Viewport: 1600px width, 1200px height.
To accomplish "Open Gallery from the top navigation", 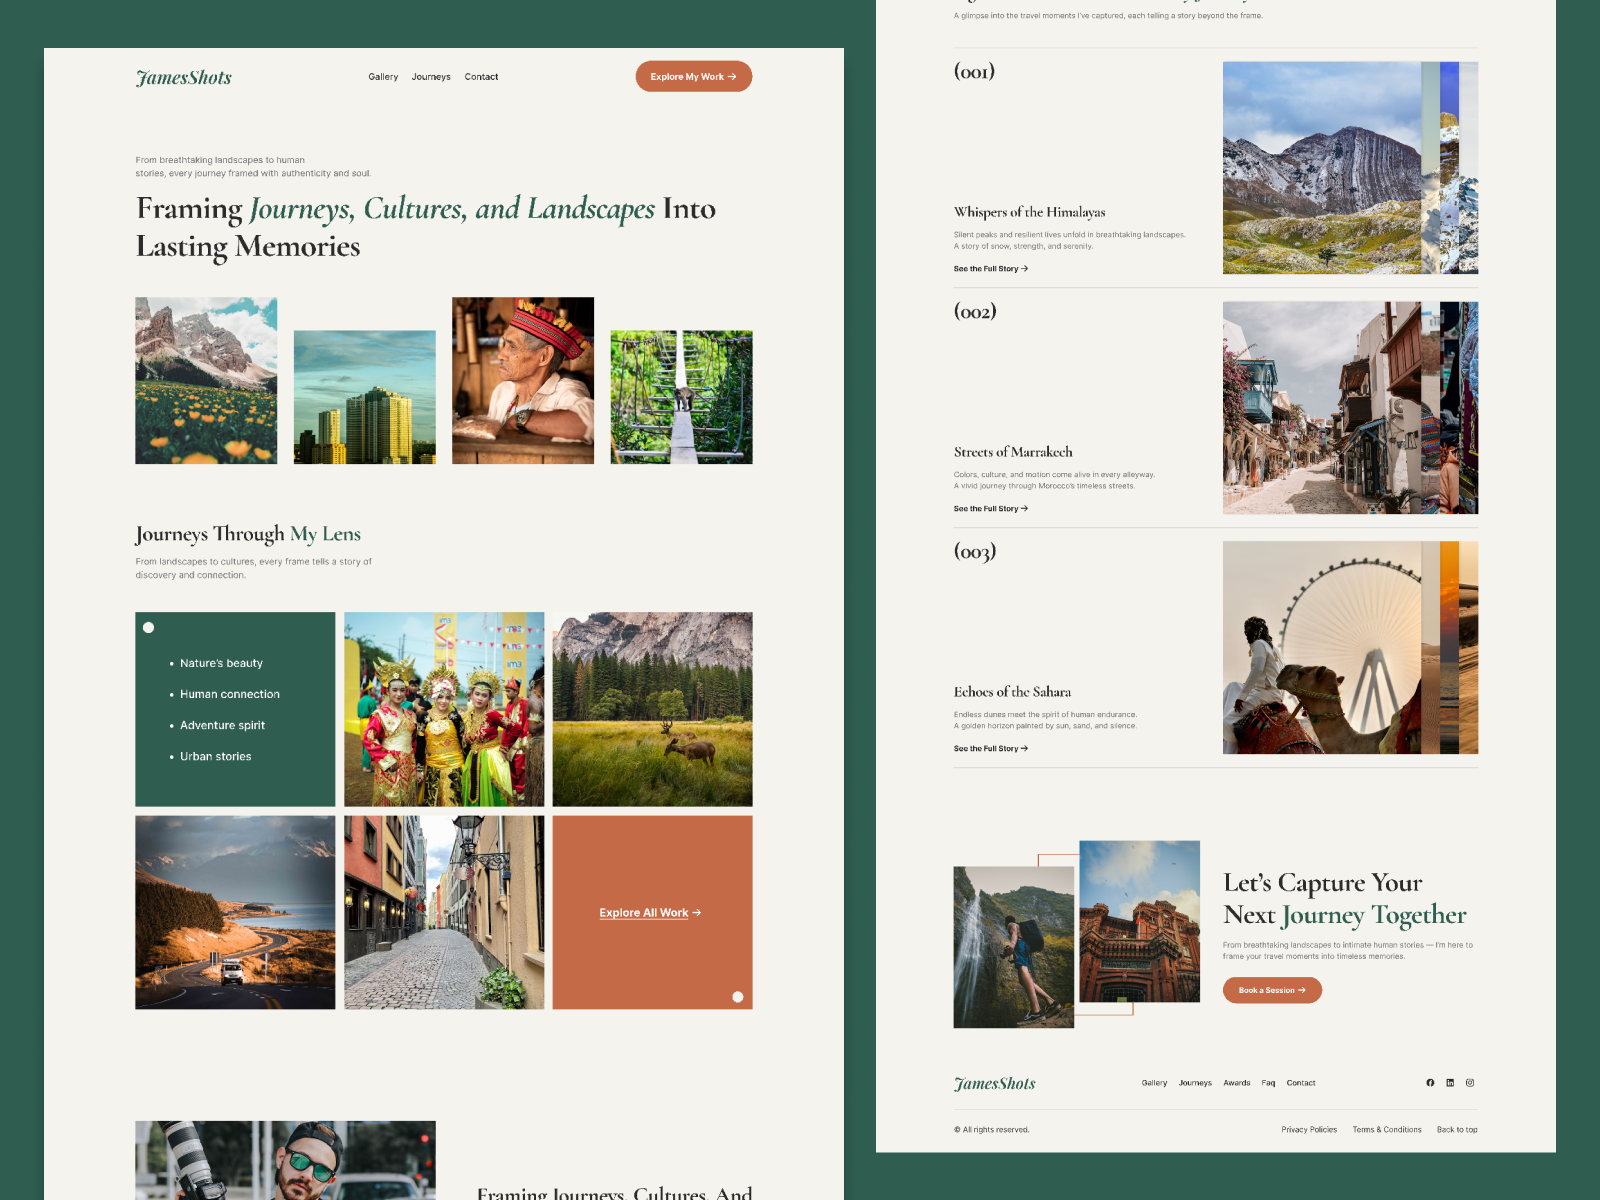I will [383, 76].
